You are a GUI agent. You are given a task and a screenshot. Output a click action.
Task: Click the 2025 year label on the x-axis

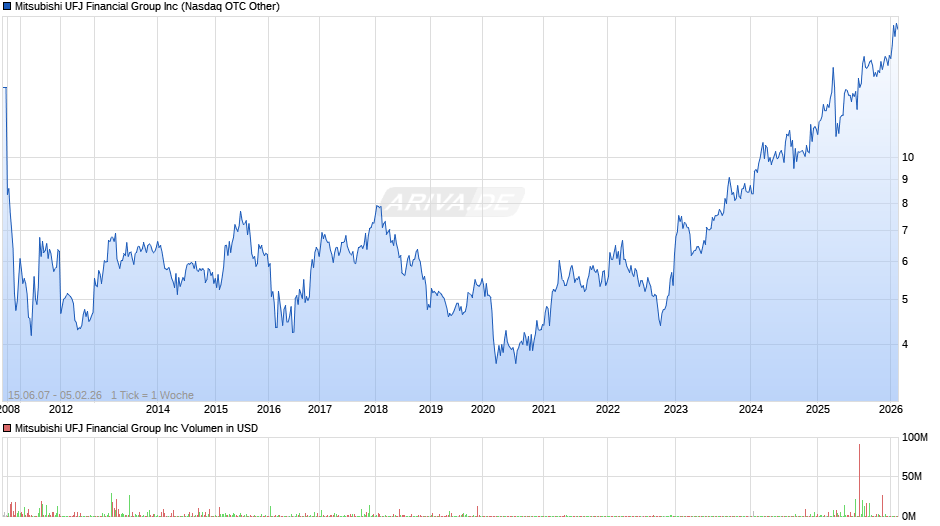[x=818, y=409]
